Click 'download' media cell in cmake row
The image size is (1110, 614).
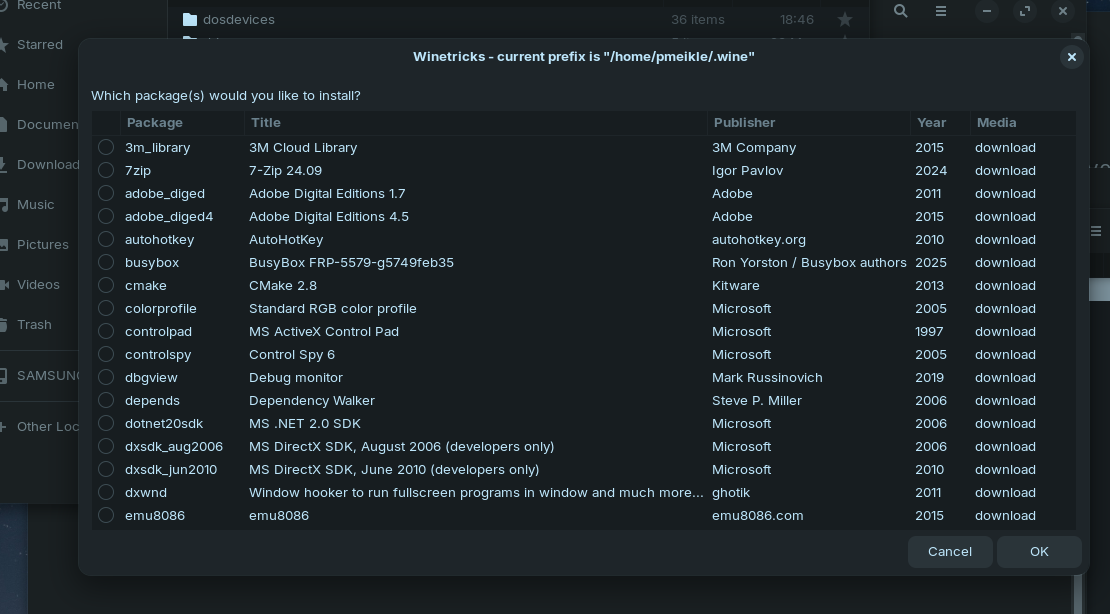1005,285
